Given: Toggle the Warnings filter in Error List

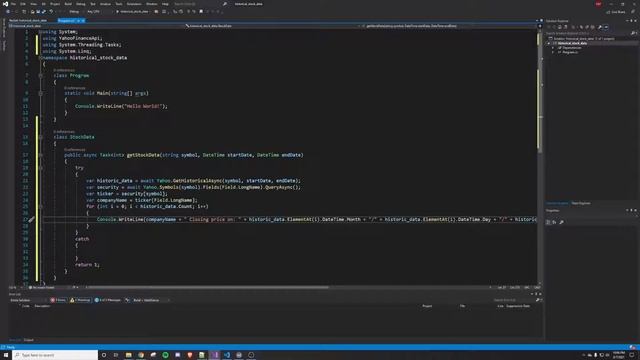Looking at the screenshot, I should 80,300.
